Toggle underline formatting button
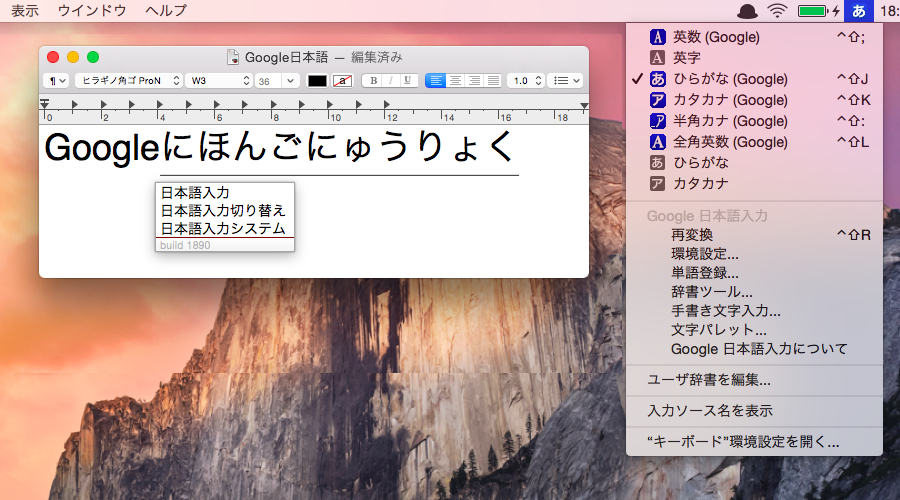This screenshot has height=500, width=900. coord(408,81)
